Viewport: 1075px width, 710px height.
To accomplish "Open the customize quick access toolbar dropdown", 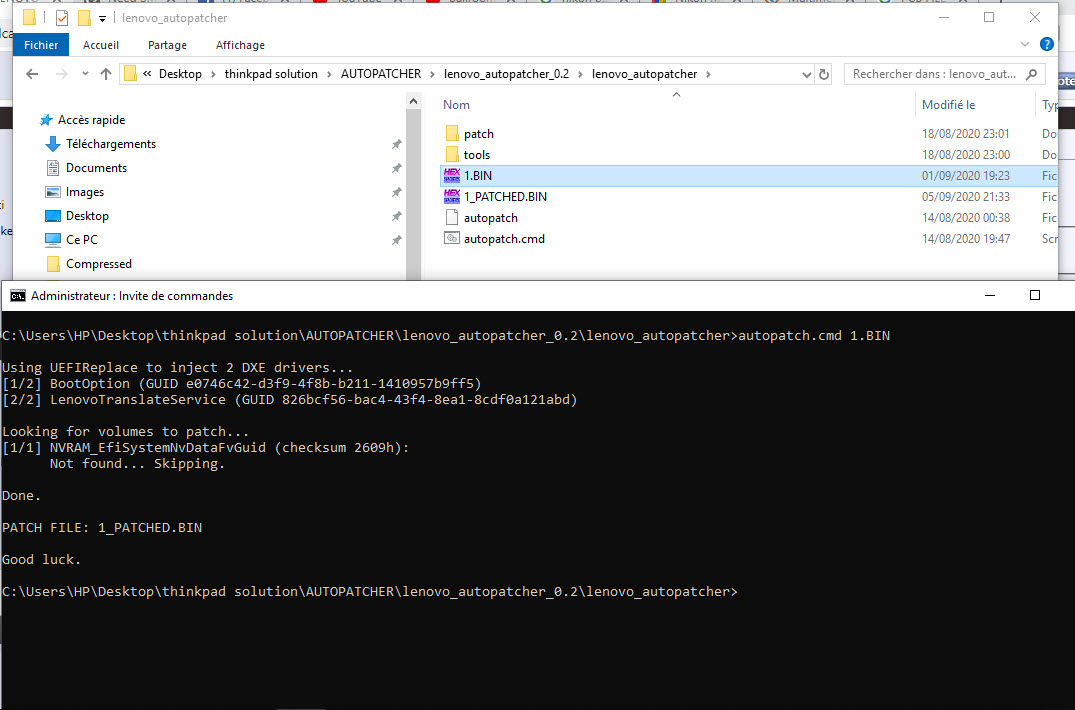I will coord(102,19).
